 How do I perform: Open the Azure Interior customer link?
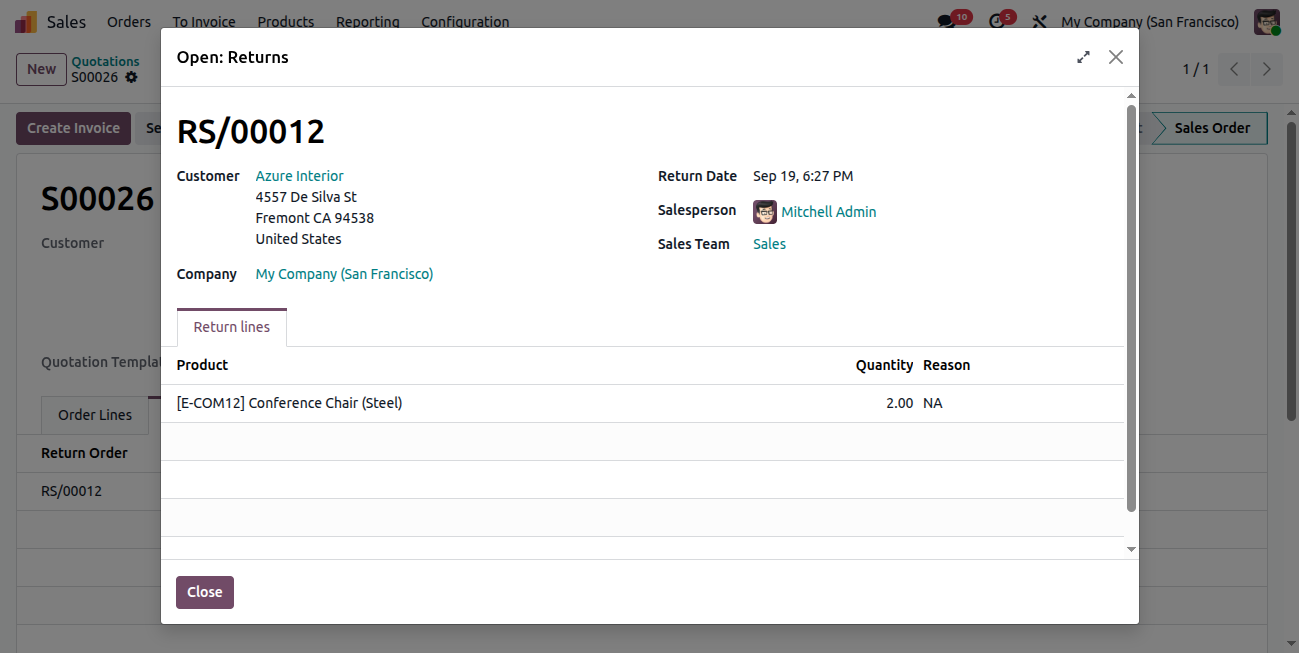click(300, 176)
